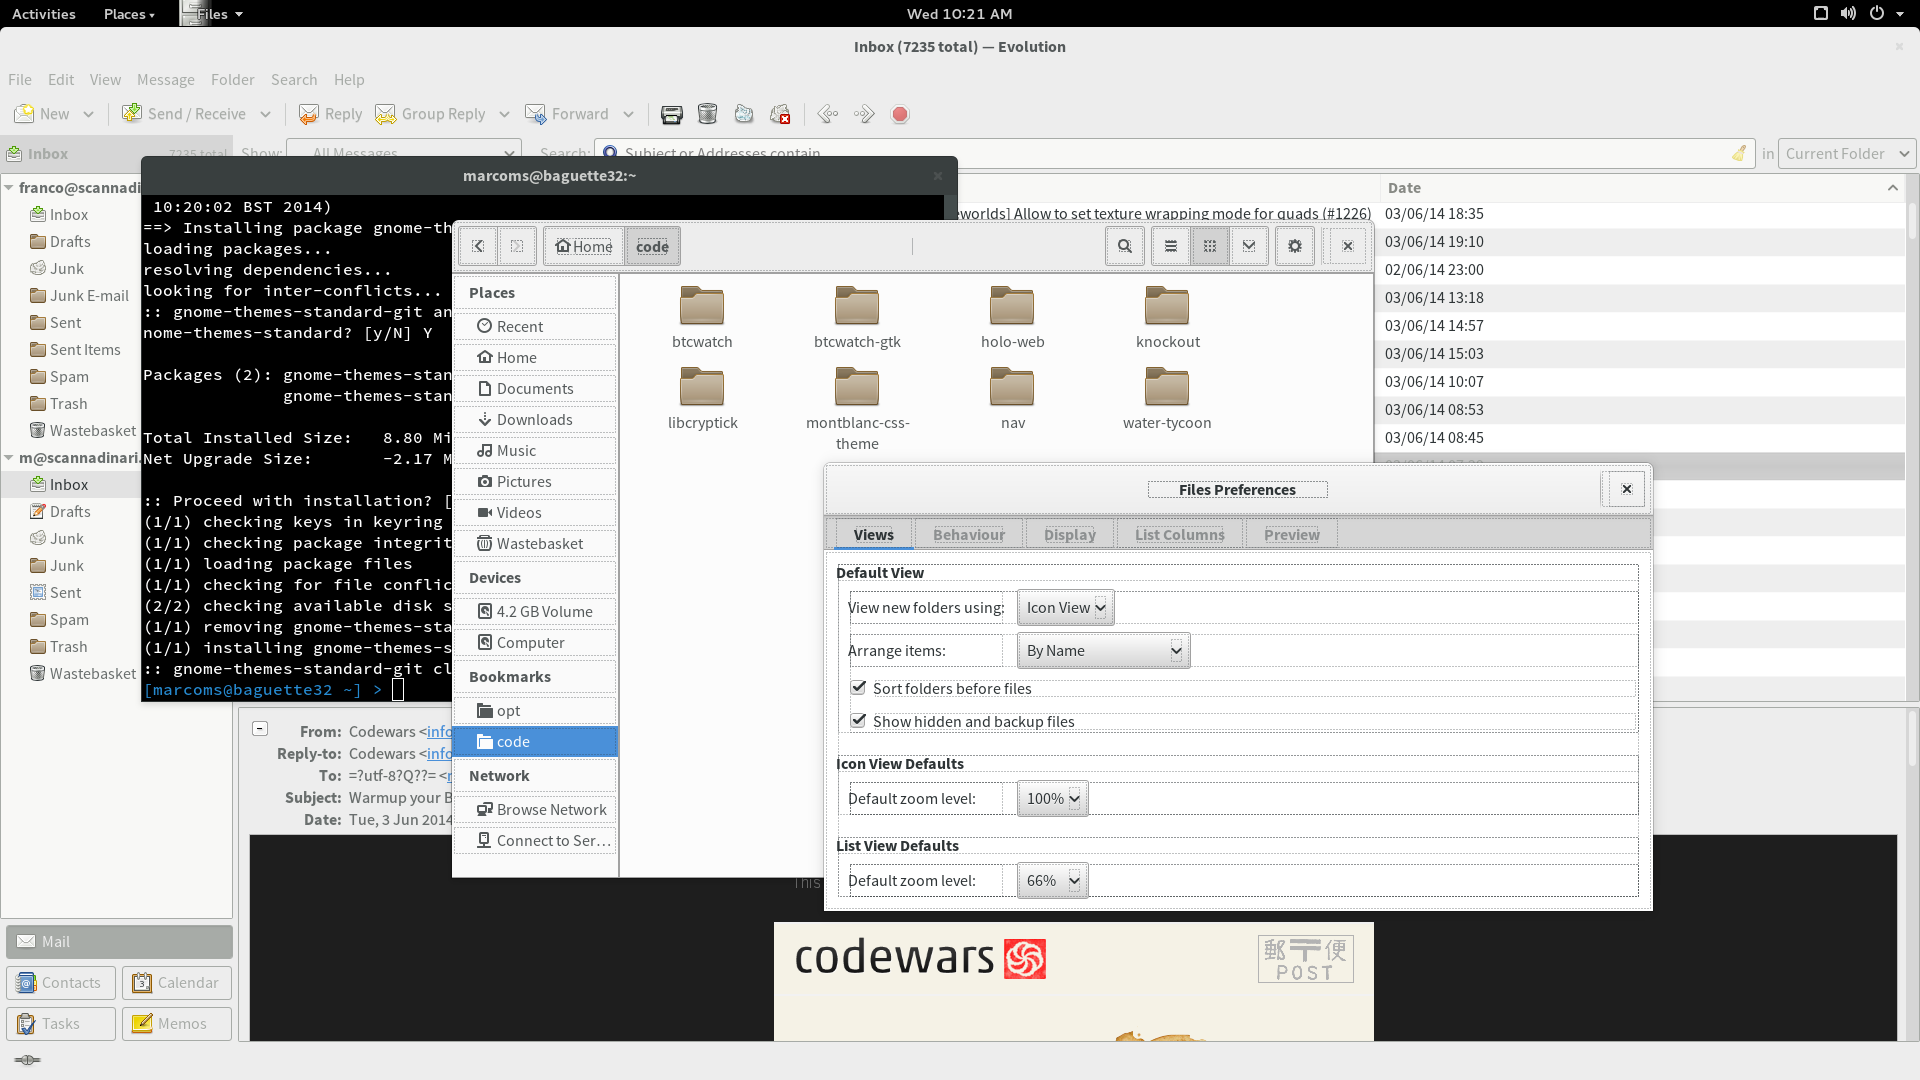The height and width of the screenshot is (1080, 1920).
Task: Toggle Sort folders before files checkbox
Action: tap(858, 688)
